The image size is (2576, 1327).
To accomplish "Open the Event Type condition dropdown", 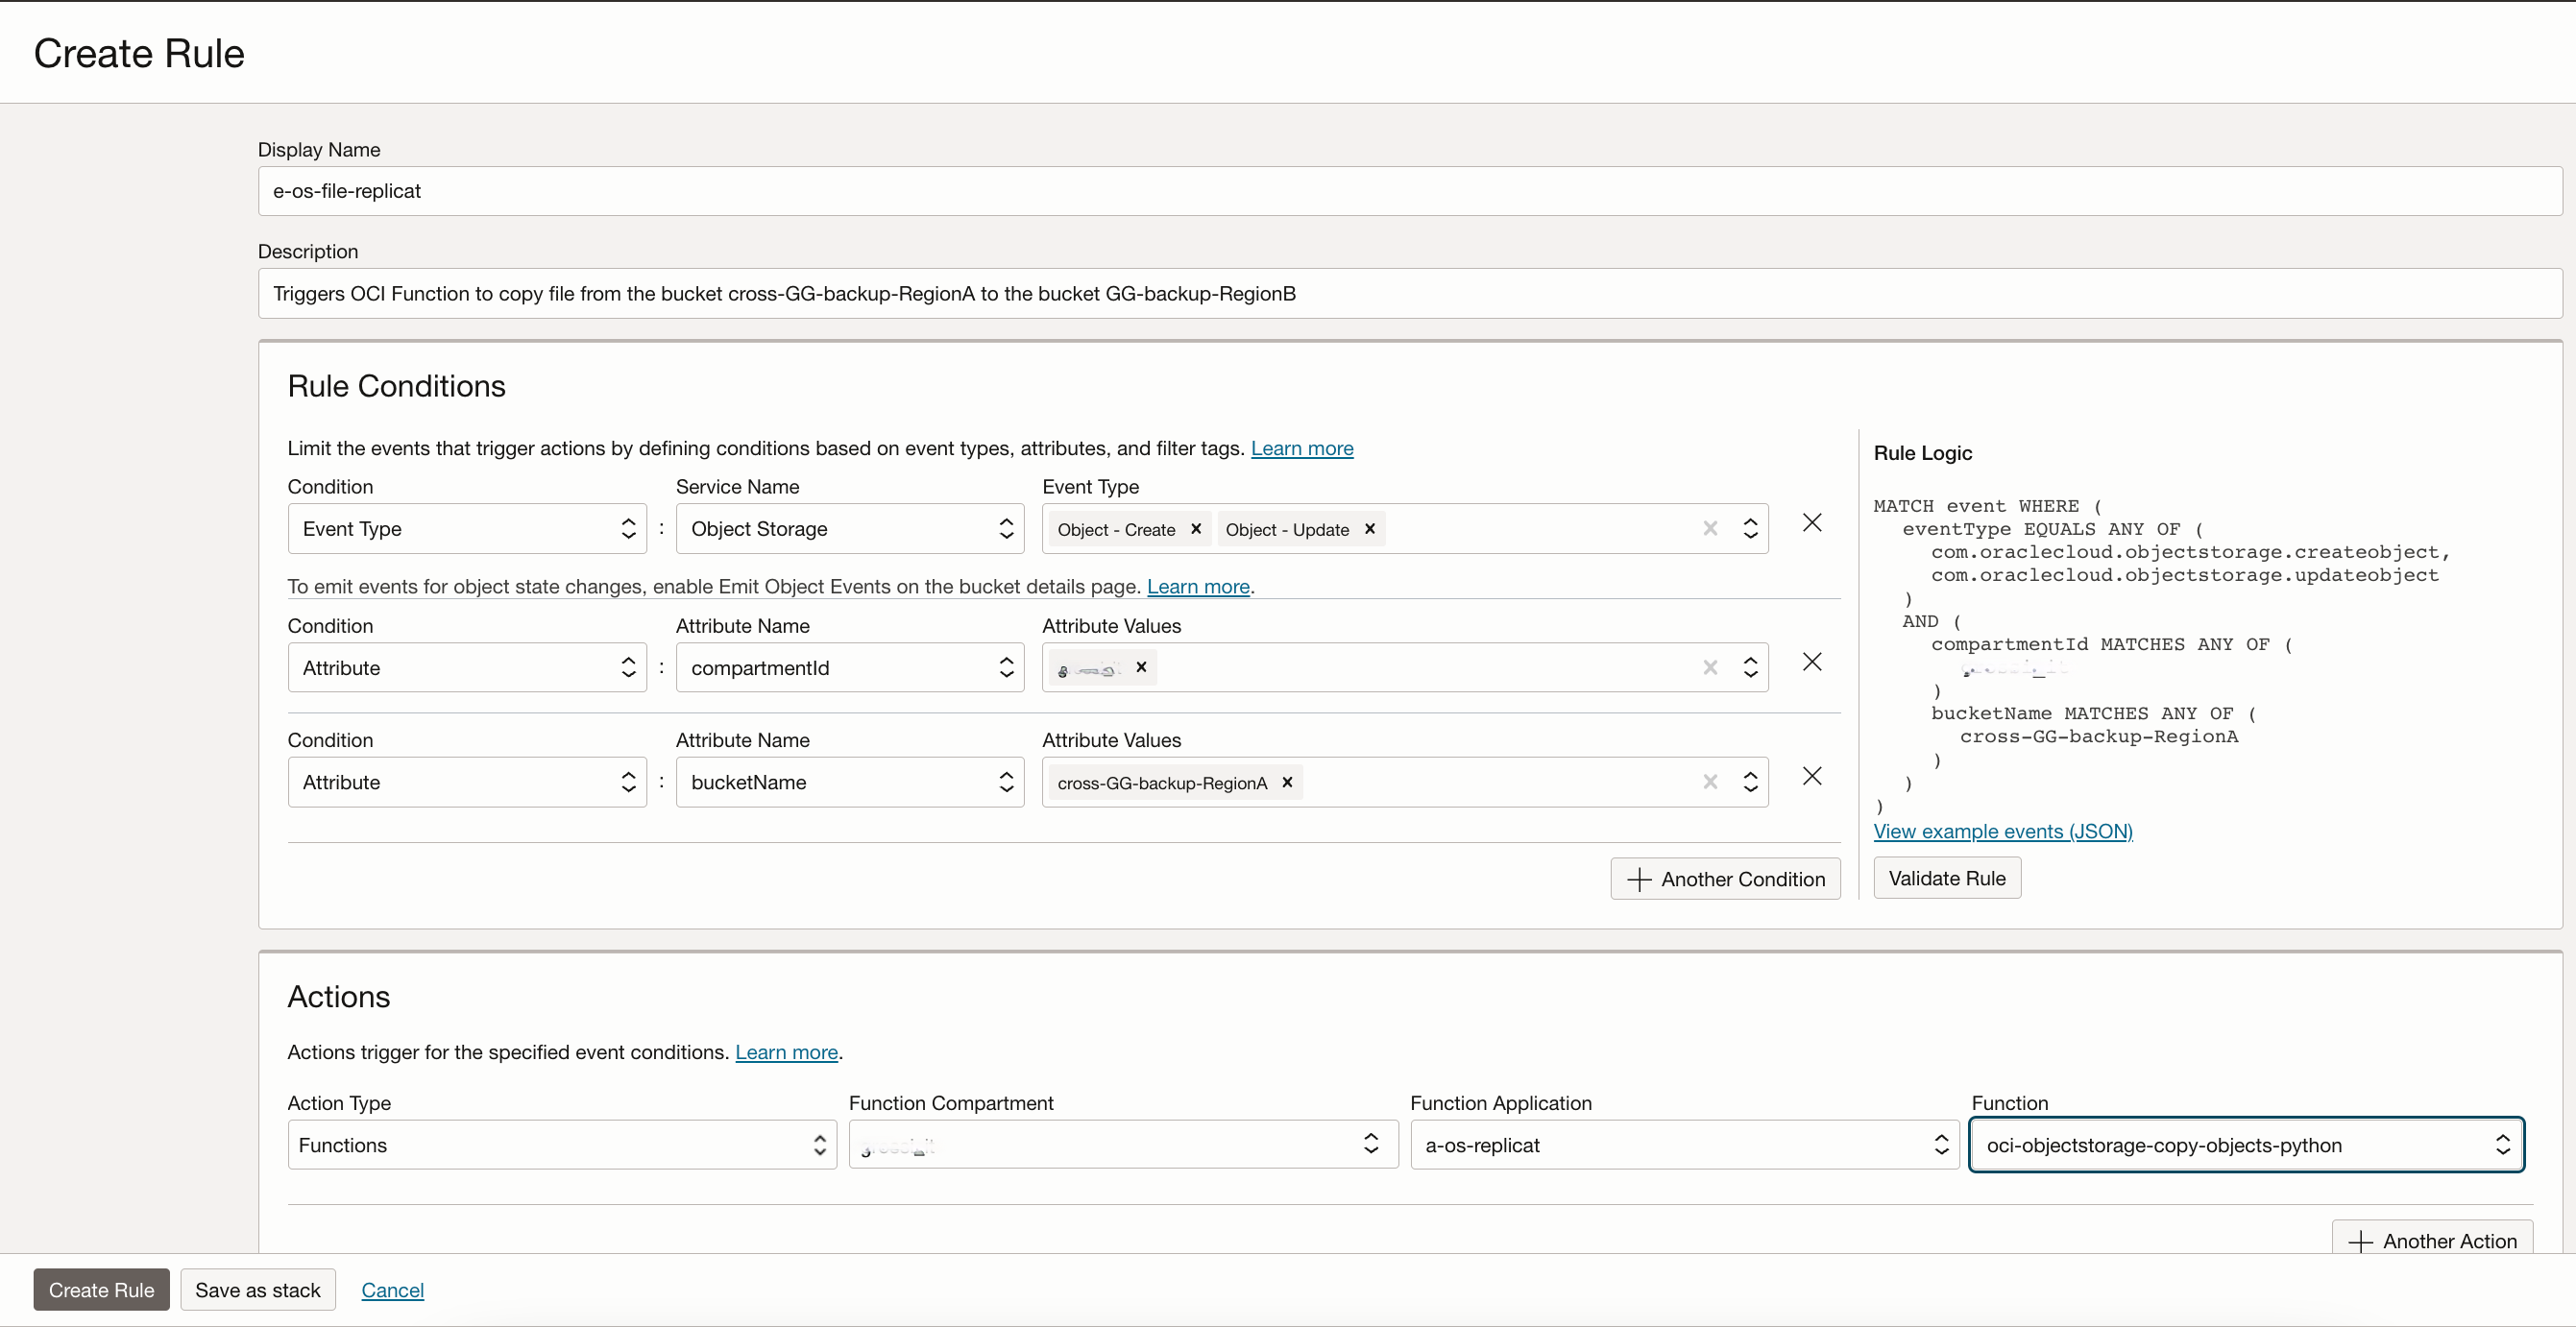I will coord(467,529).
